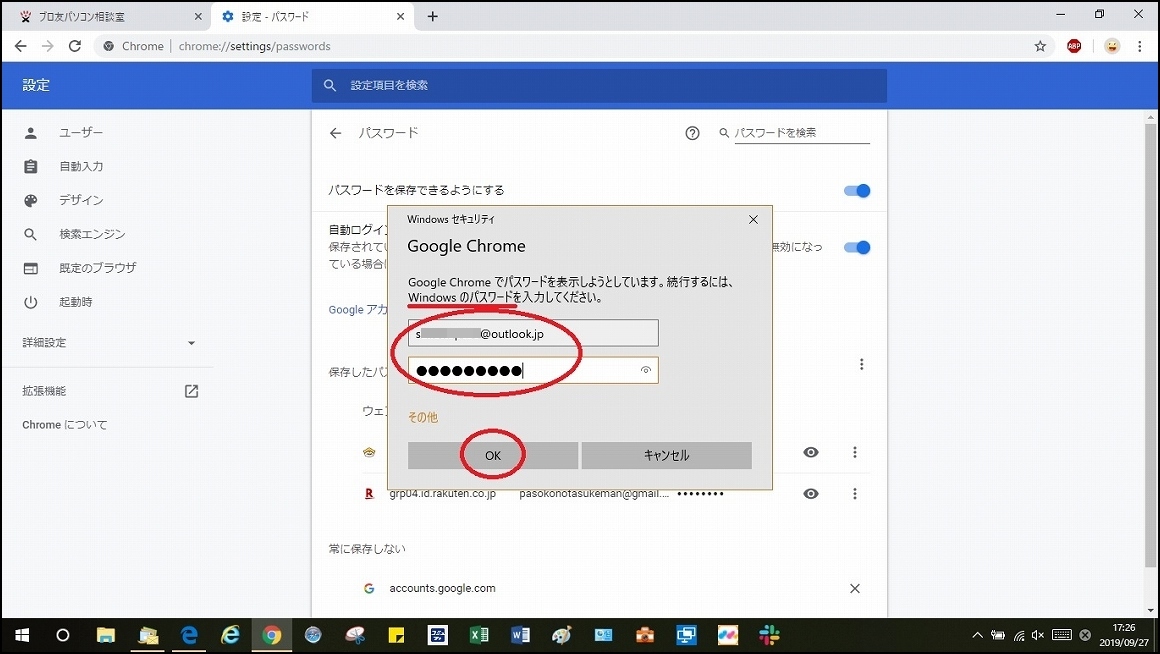Open the Adblock Plus extension icon
This screenshot has width=1160, height=654.
[1074, 46]
